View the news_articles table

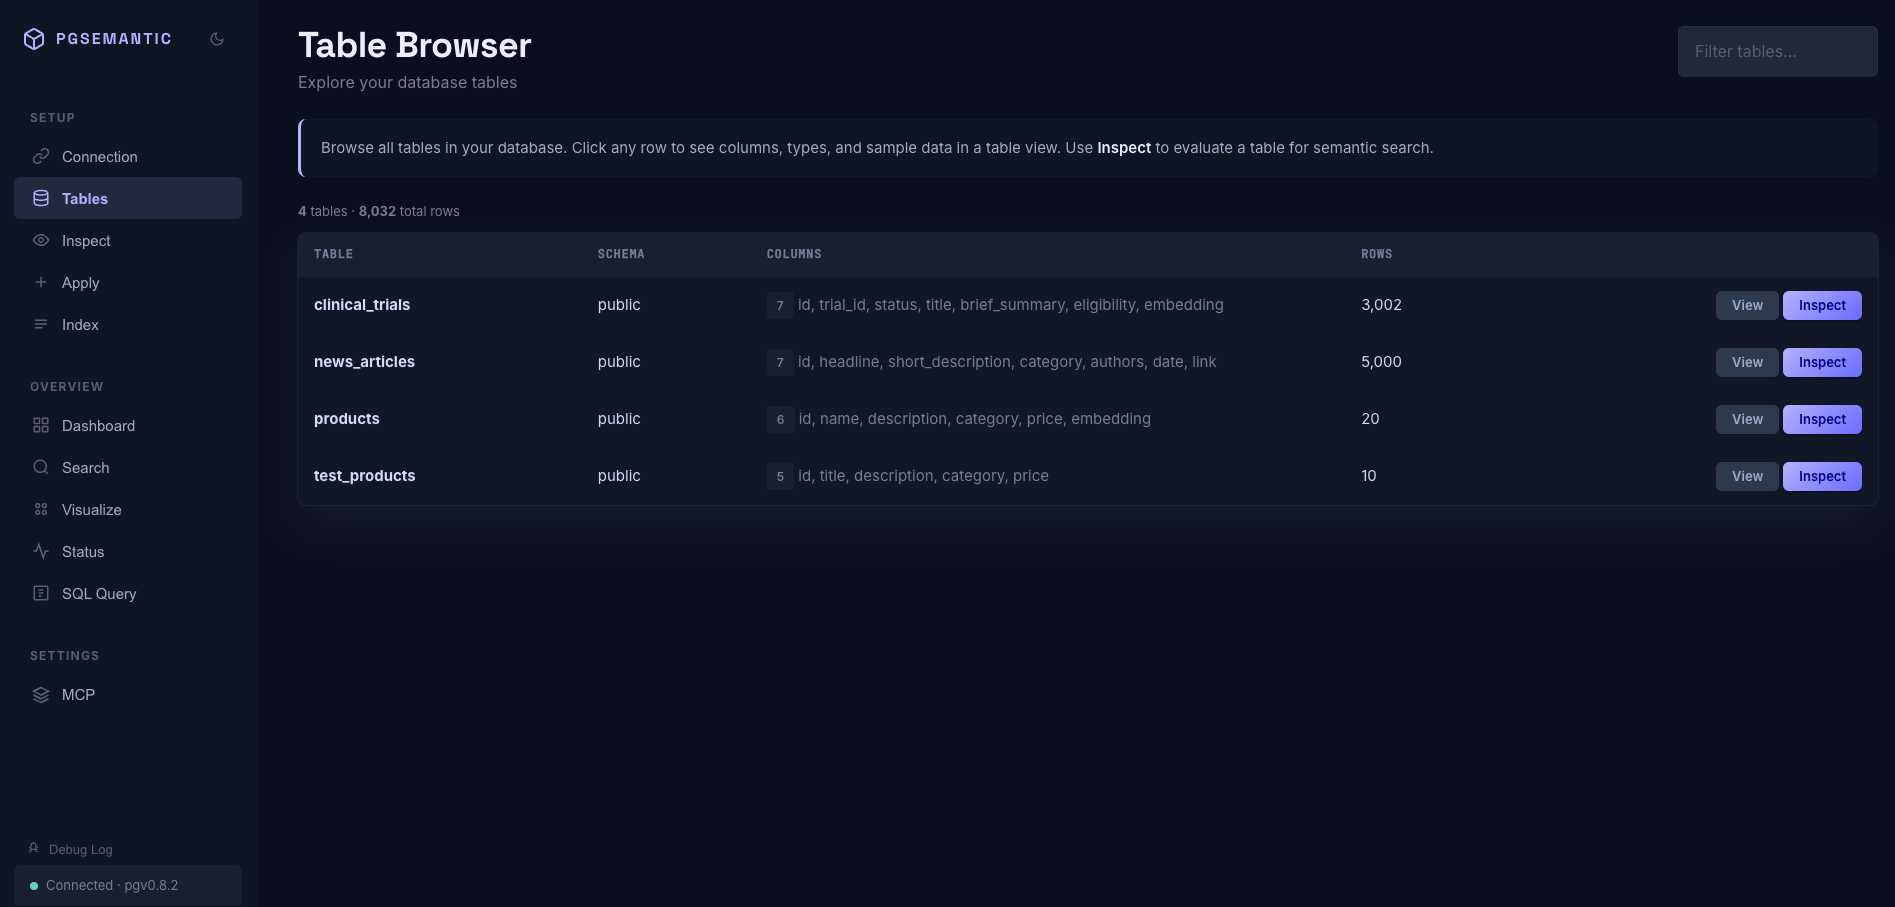click(1747, 362)
